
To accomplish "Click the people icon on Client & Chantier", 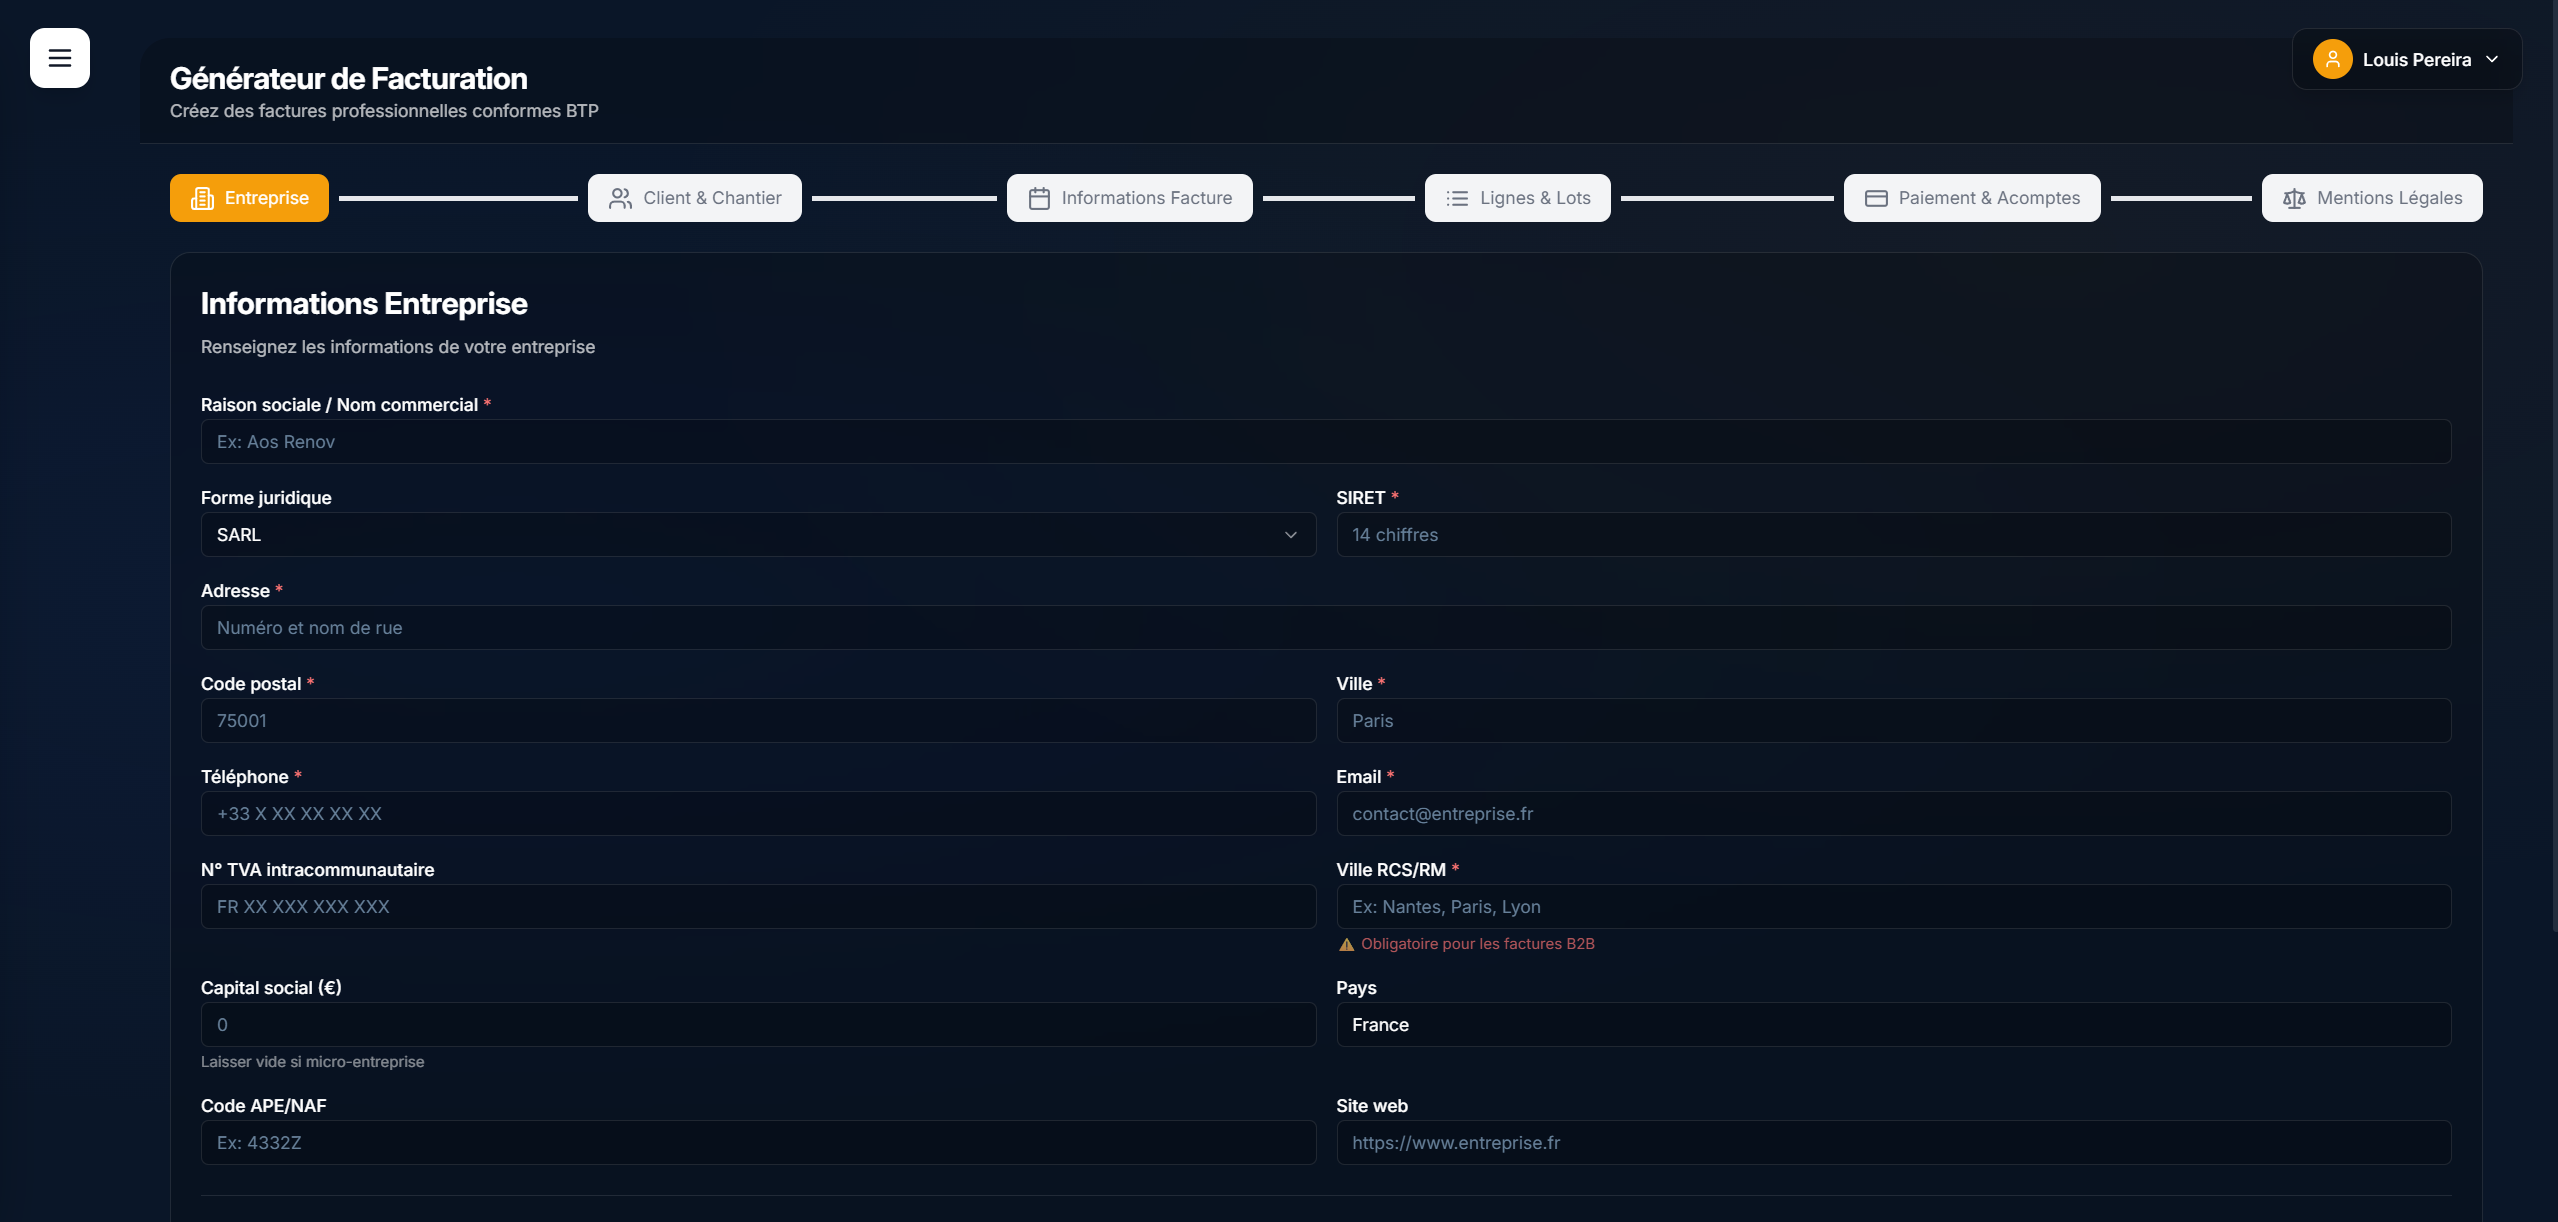I will click(620, 198).
